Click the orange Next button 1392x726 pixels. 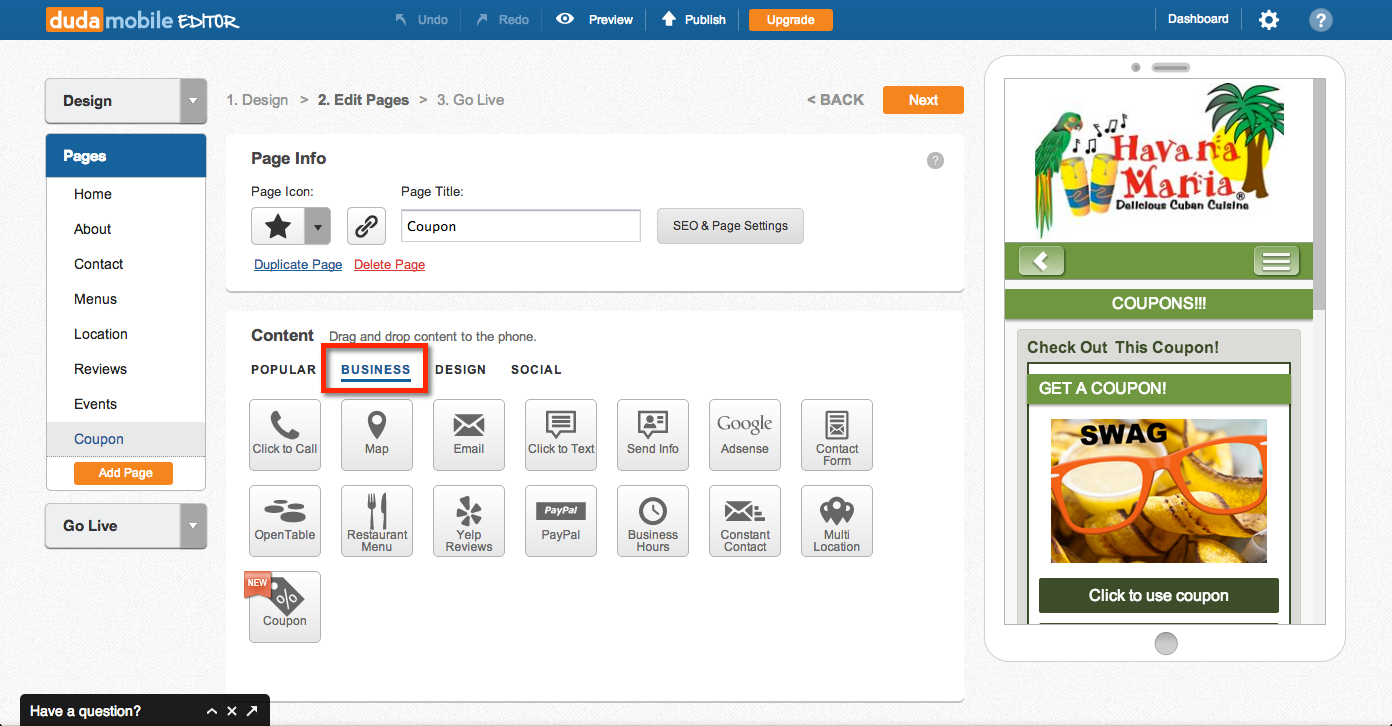pos(923,100)
